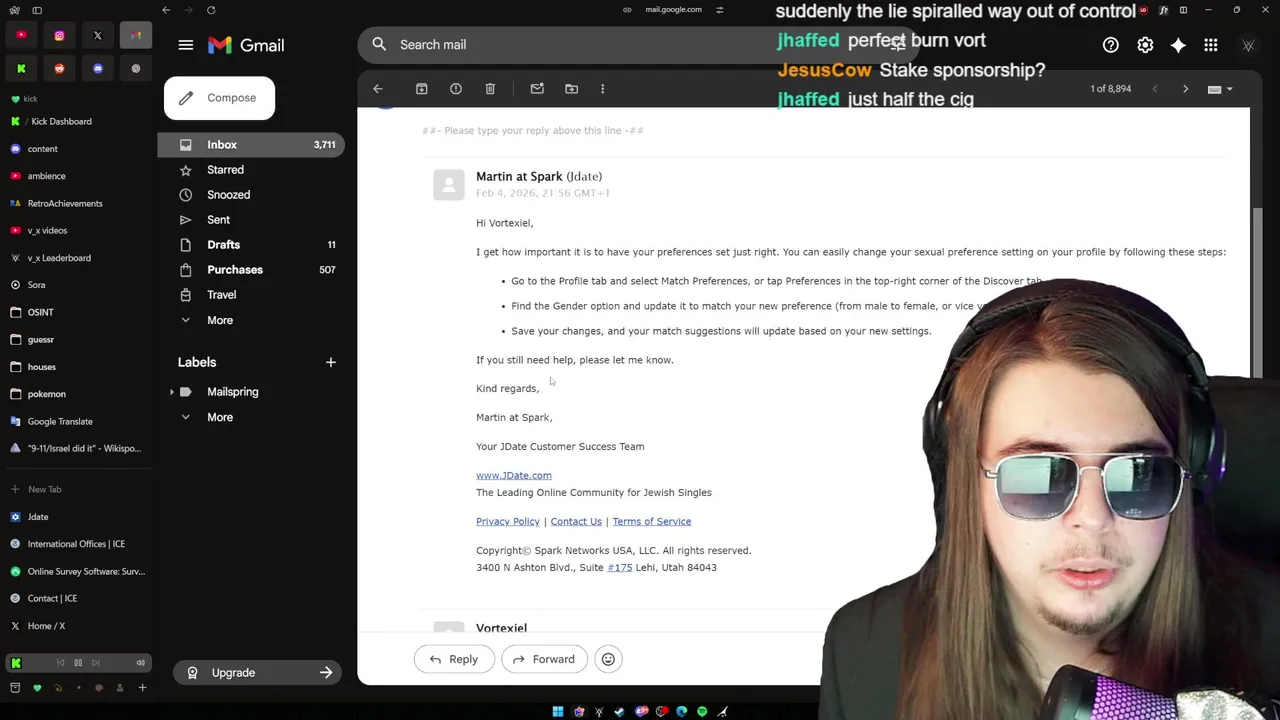Open the Starred folder
This screenshot has width=1280, height=720.
tap(250, 170)
